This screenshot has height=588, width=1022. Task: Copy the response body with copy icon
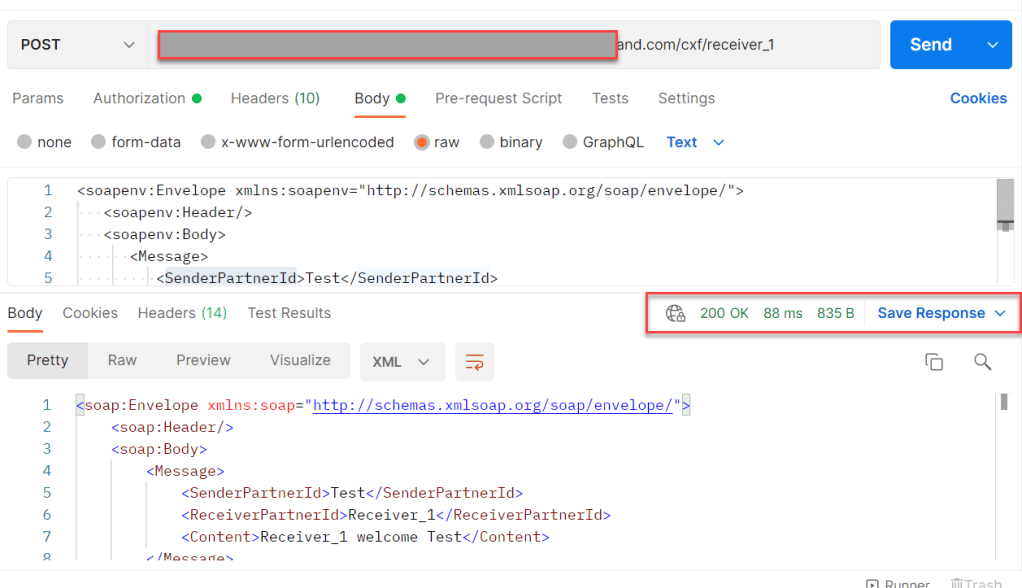pos(934,362)
